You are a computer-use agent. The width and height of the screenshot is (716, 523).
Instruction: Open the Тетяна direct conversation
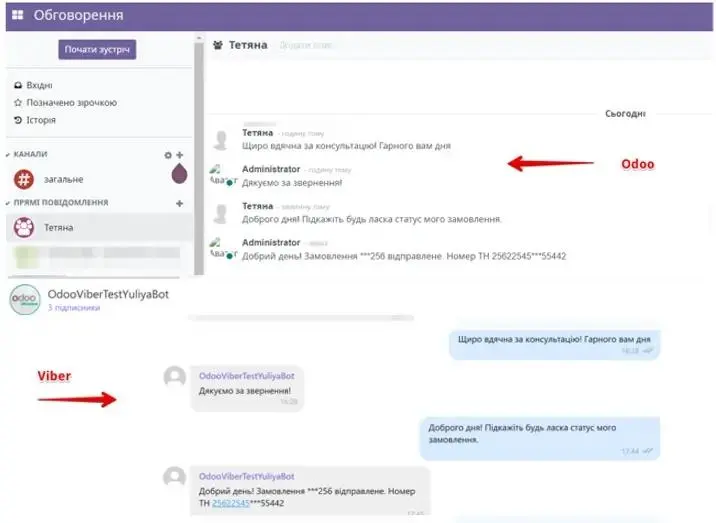pos(58,228)
